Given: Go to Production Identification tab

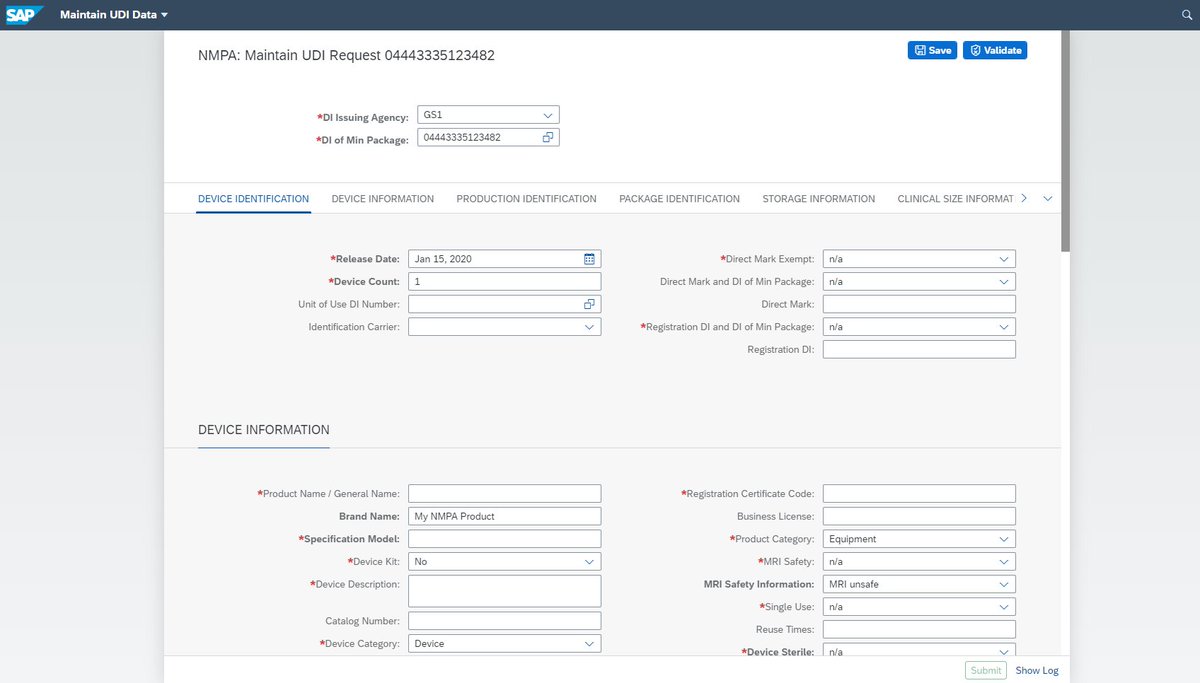Looking at the screenshot, I should tap(527, 199).
